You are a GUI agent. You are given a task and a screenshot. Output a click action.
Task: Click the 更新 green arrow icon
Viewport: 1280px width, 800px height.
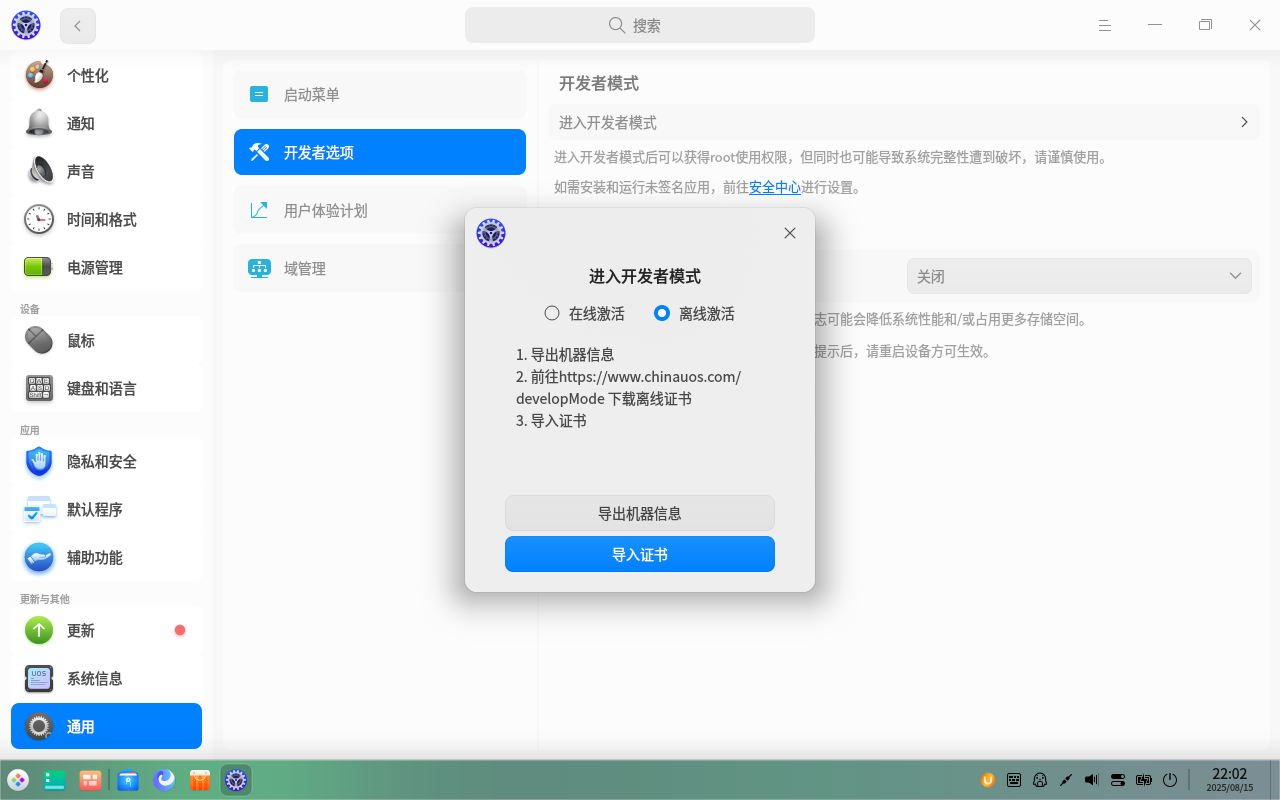point(39,630)
